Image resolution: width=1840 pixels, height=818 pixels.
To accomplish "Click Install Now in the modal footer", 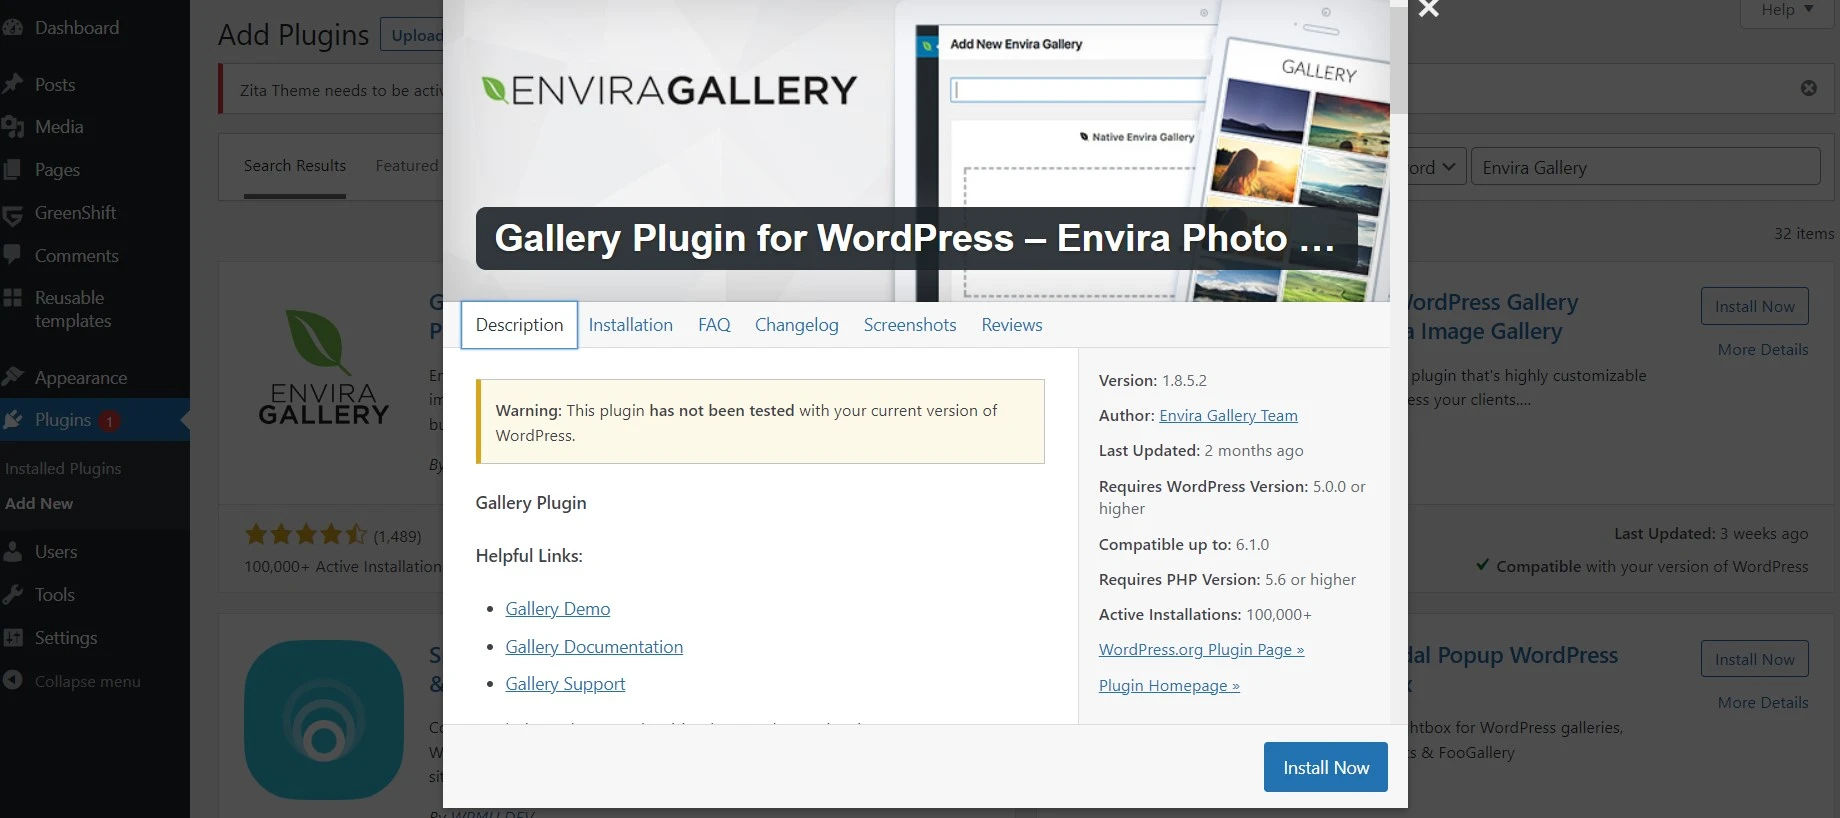I will click(x=1326, y=767).
